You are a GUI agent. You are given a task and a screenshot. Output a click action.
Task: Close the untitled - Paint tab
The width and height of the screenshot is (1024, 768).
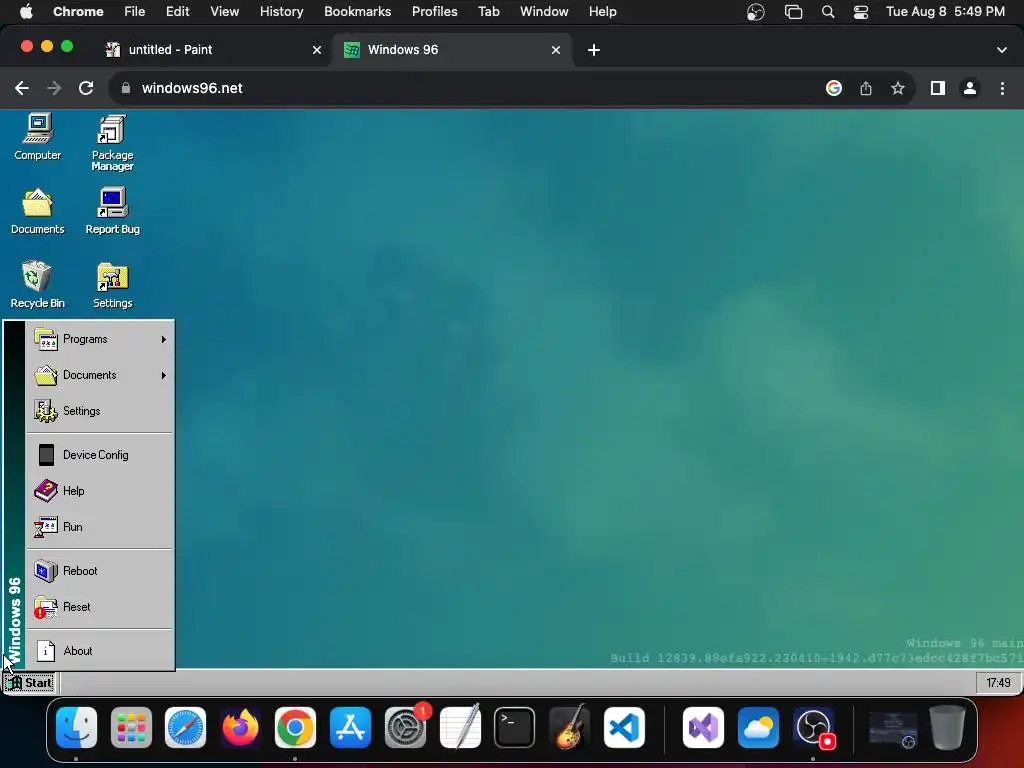[x=317, y=50]
